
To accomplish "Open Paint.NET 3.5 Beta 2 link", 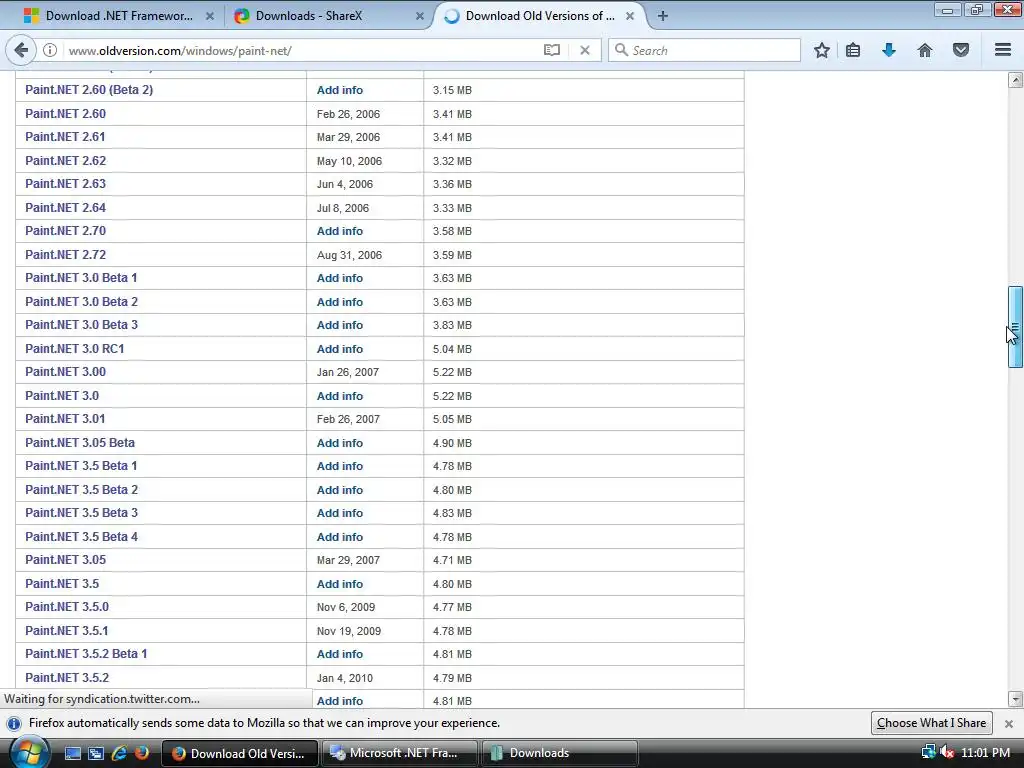I will (x=81, y=489).
